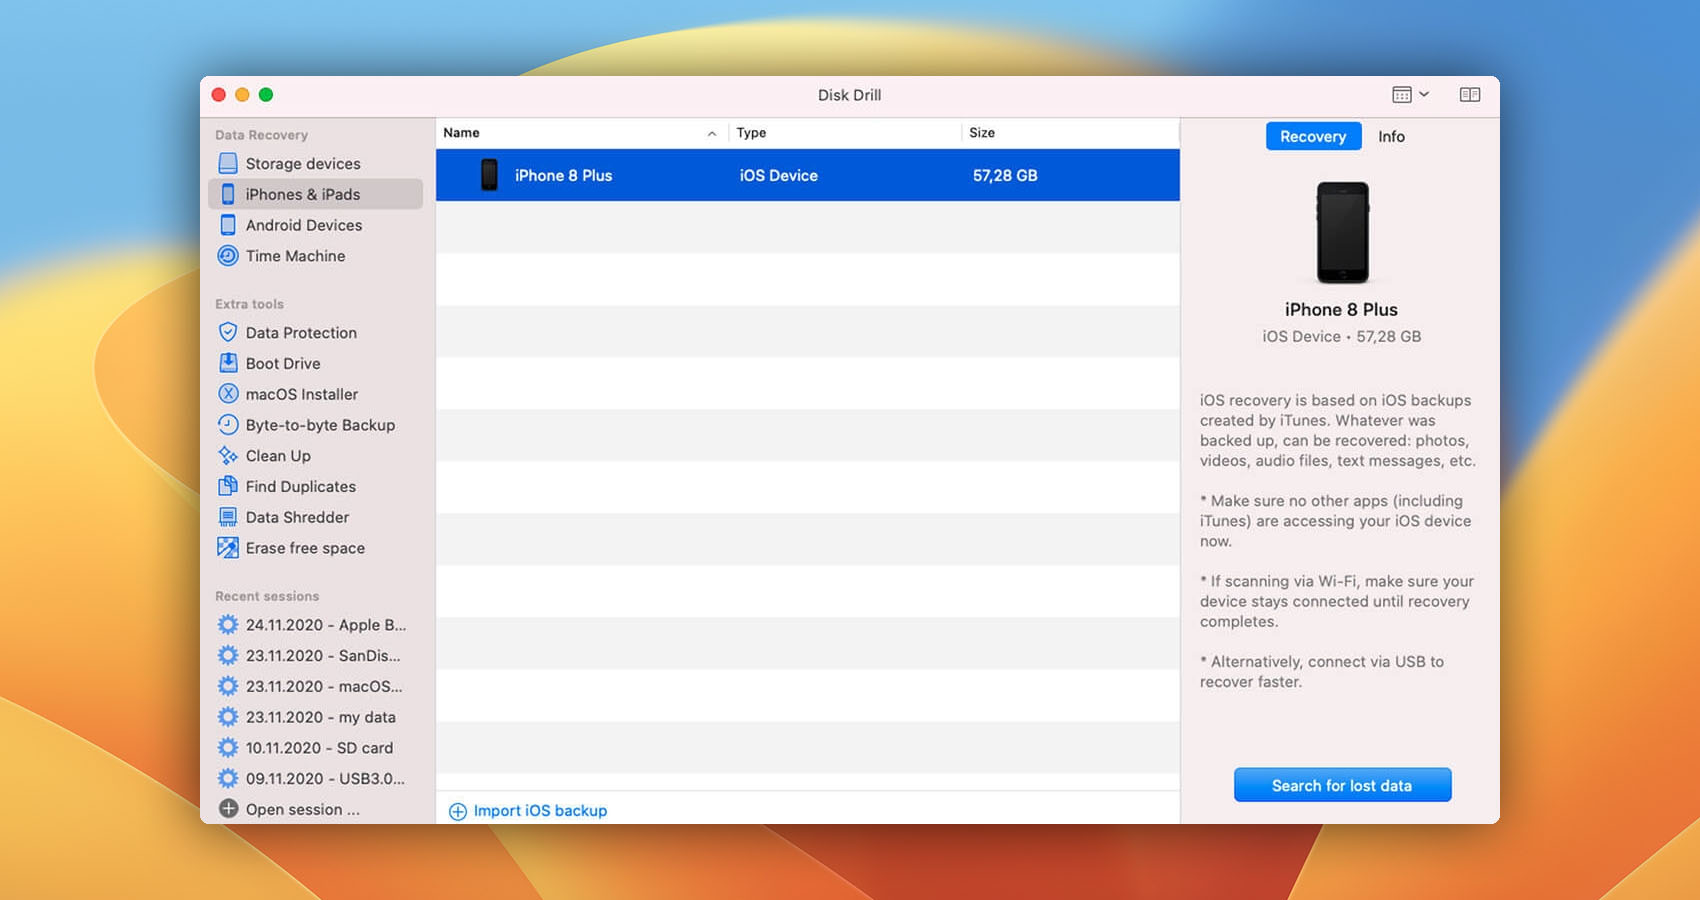Toggle the side panel view icon
The width and height of the screenshot is (1700, 900).
click(x=1470, y=94)
